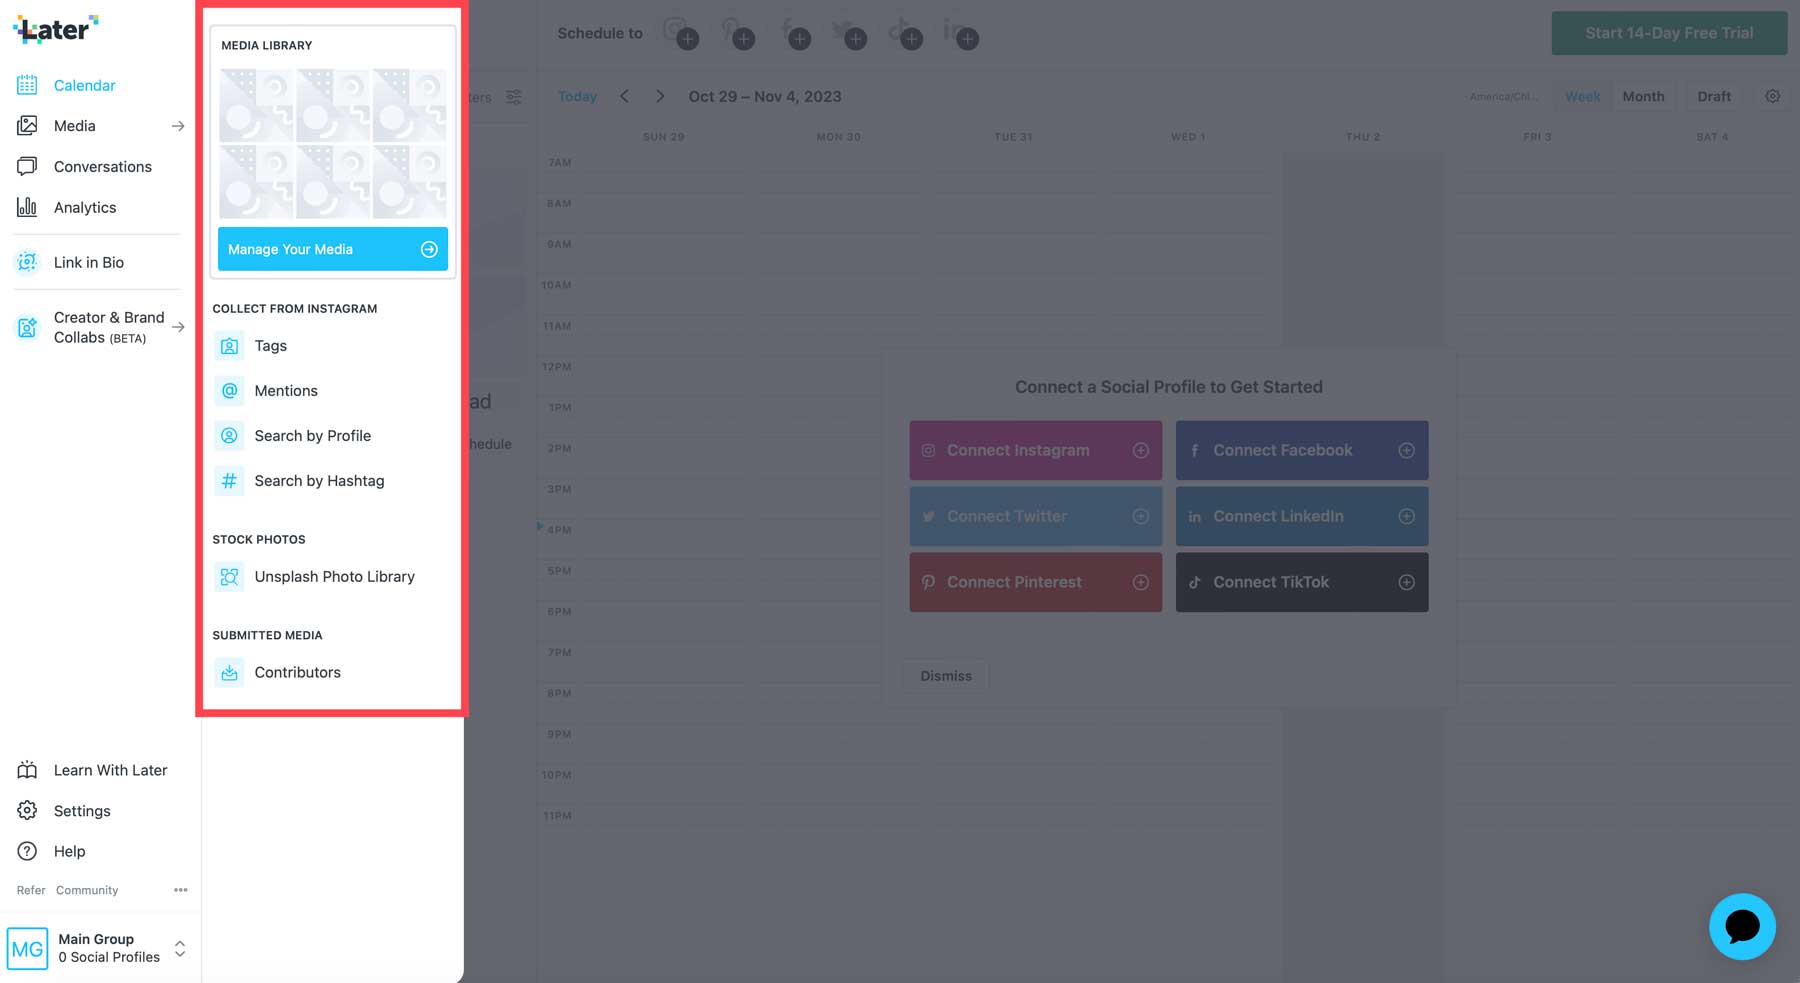Click the MG group avatar
This screenshot has height=983, width=1800.
point(27,948)
